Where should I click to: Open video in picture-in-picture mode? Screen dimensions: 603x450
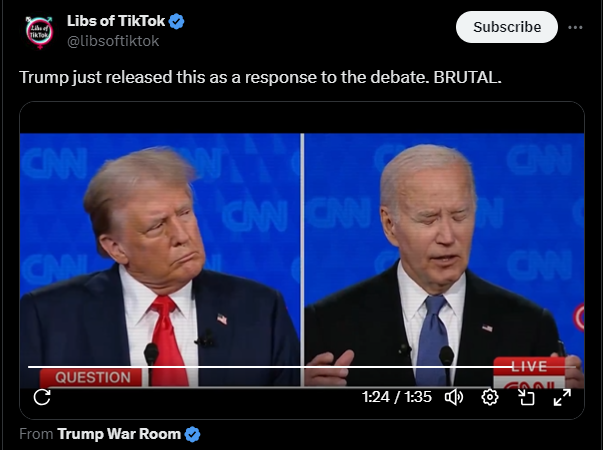[526, 397]
